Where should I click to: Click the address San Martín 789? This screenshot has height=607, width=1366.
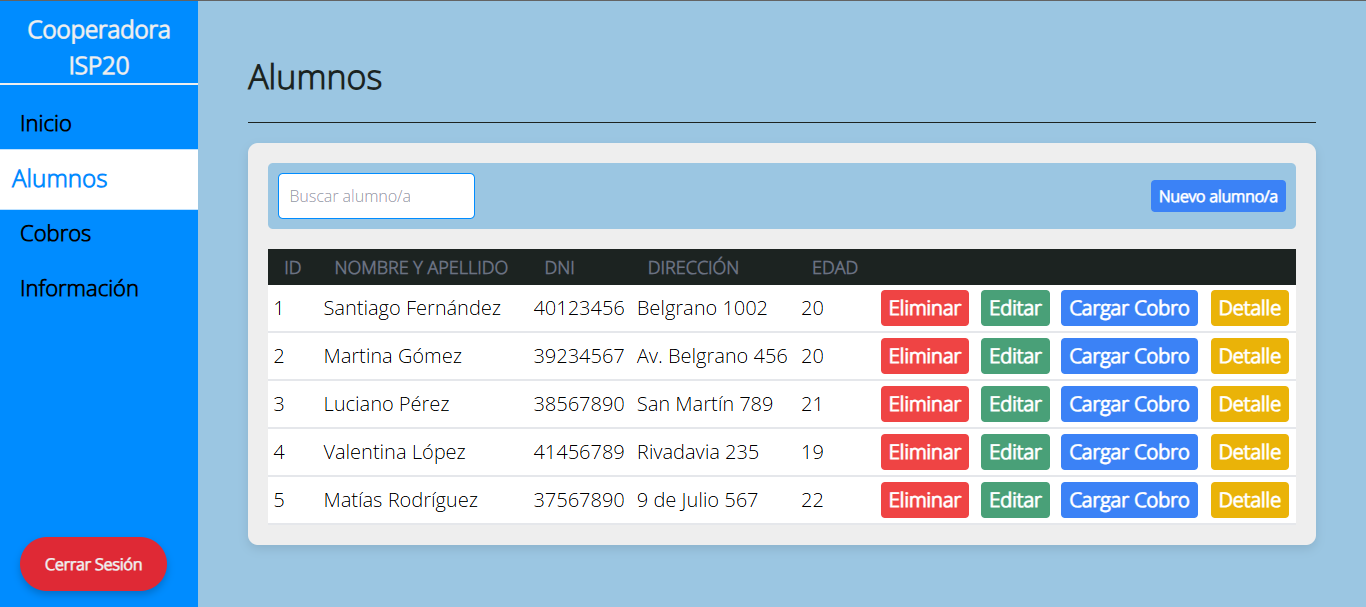[x=705, y=404]
